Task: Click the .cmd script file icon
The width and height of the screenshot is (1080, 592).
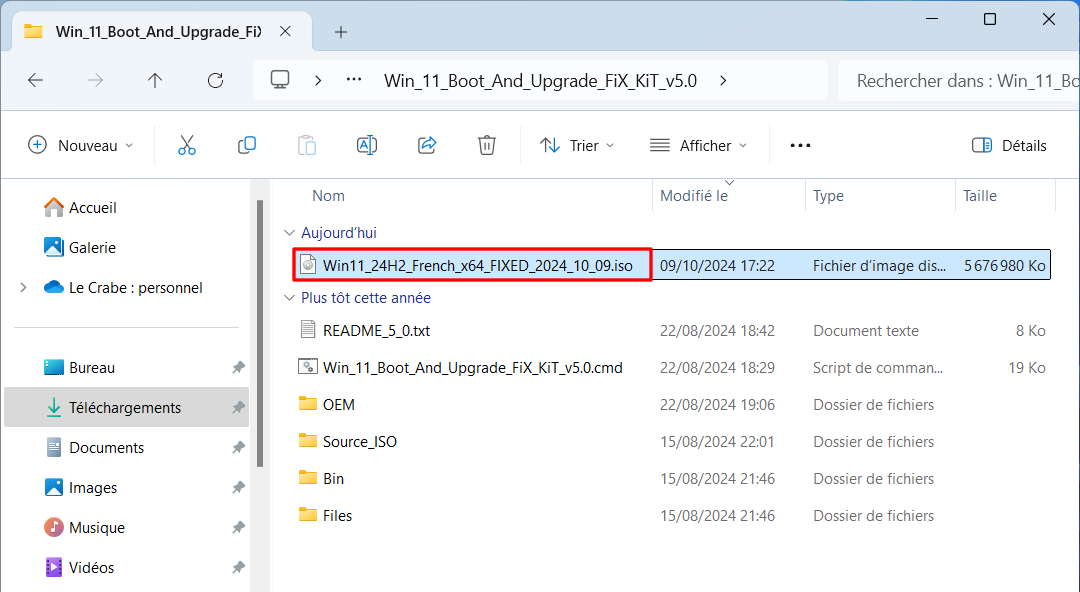Action: 307,367
